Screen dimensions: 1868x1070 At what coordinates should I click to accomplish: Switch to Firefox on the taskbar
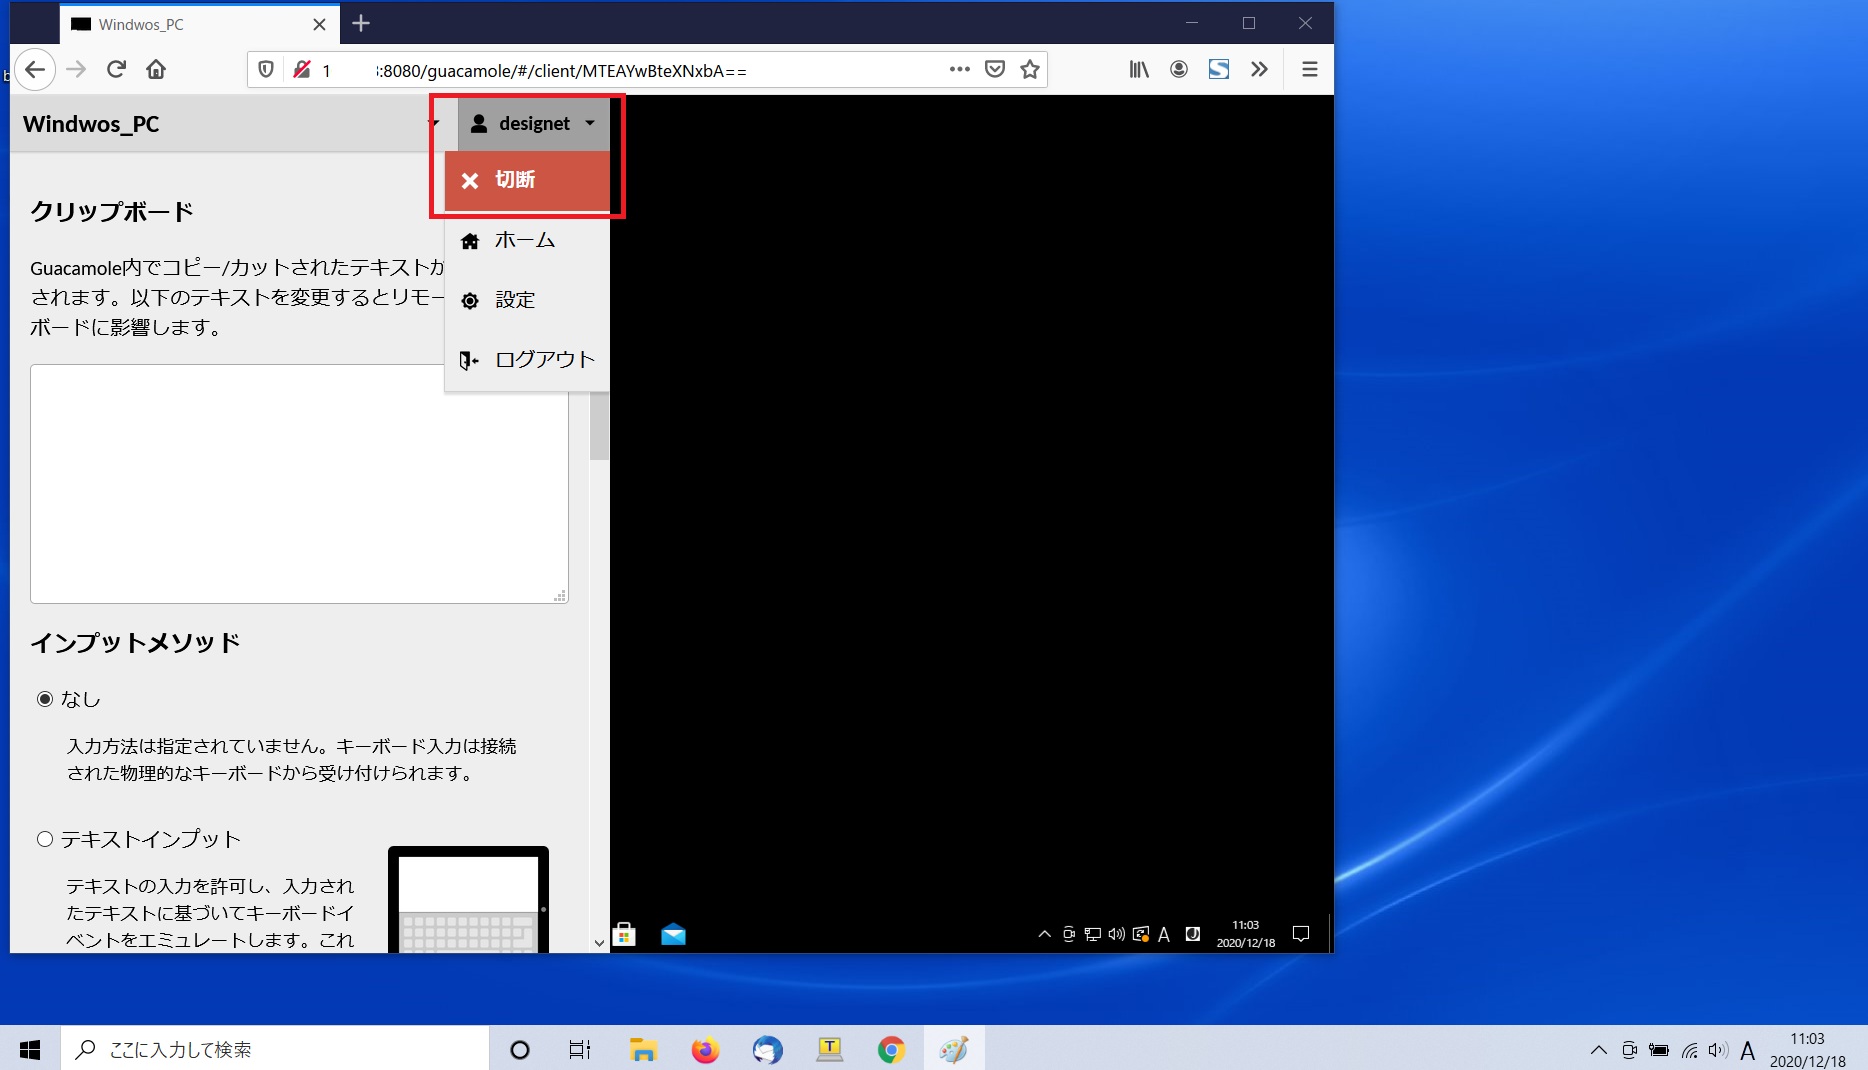pos(705,1049)
